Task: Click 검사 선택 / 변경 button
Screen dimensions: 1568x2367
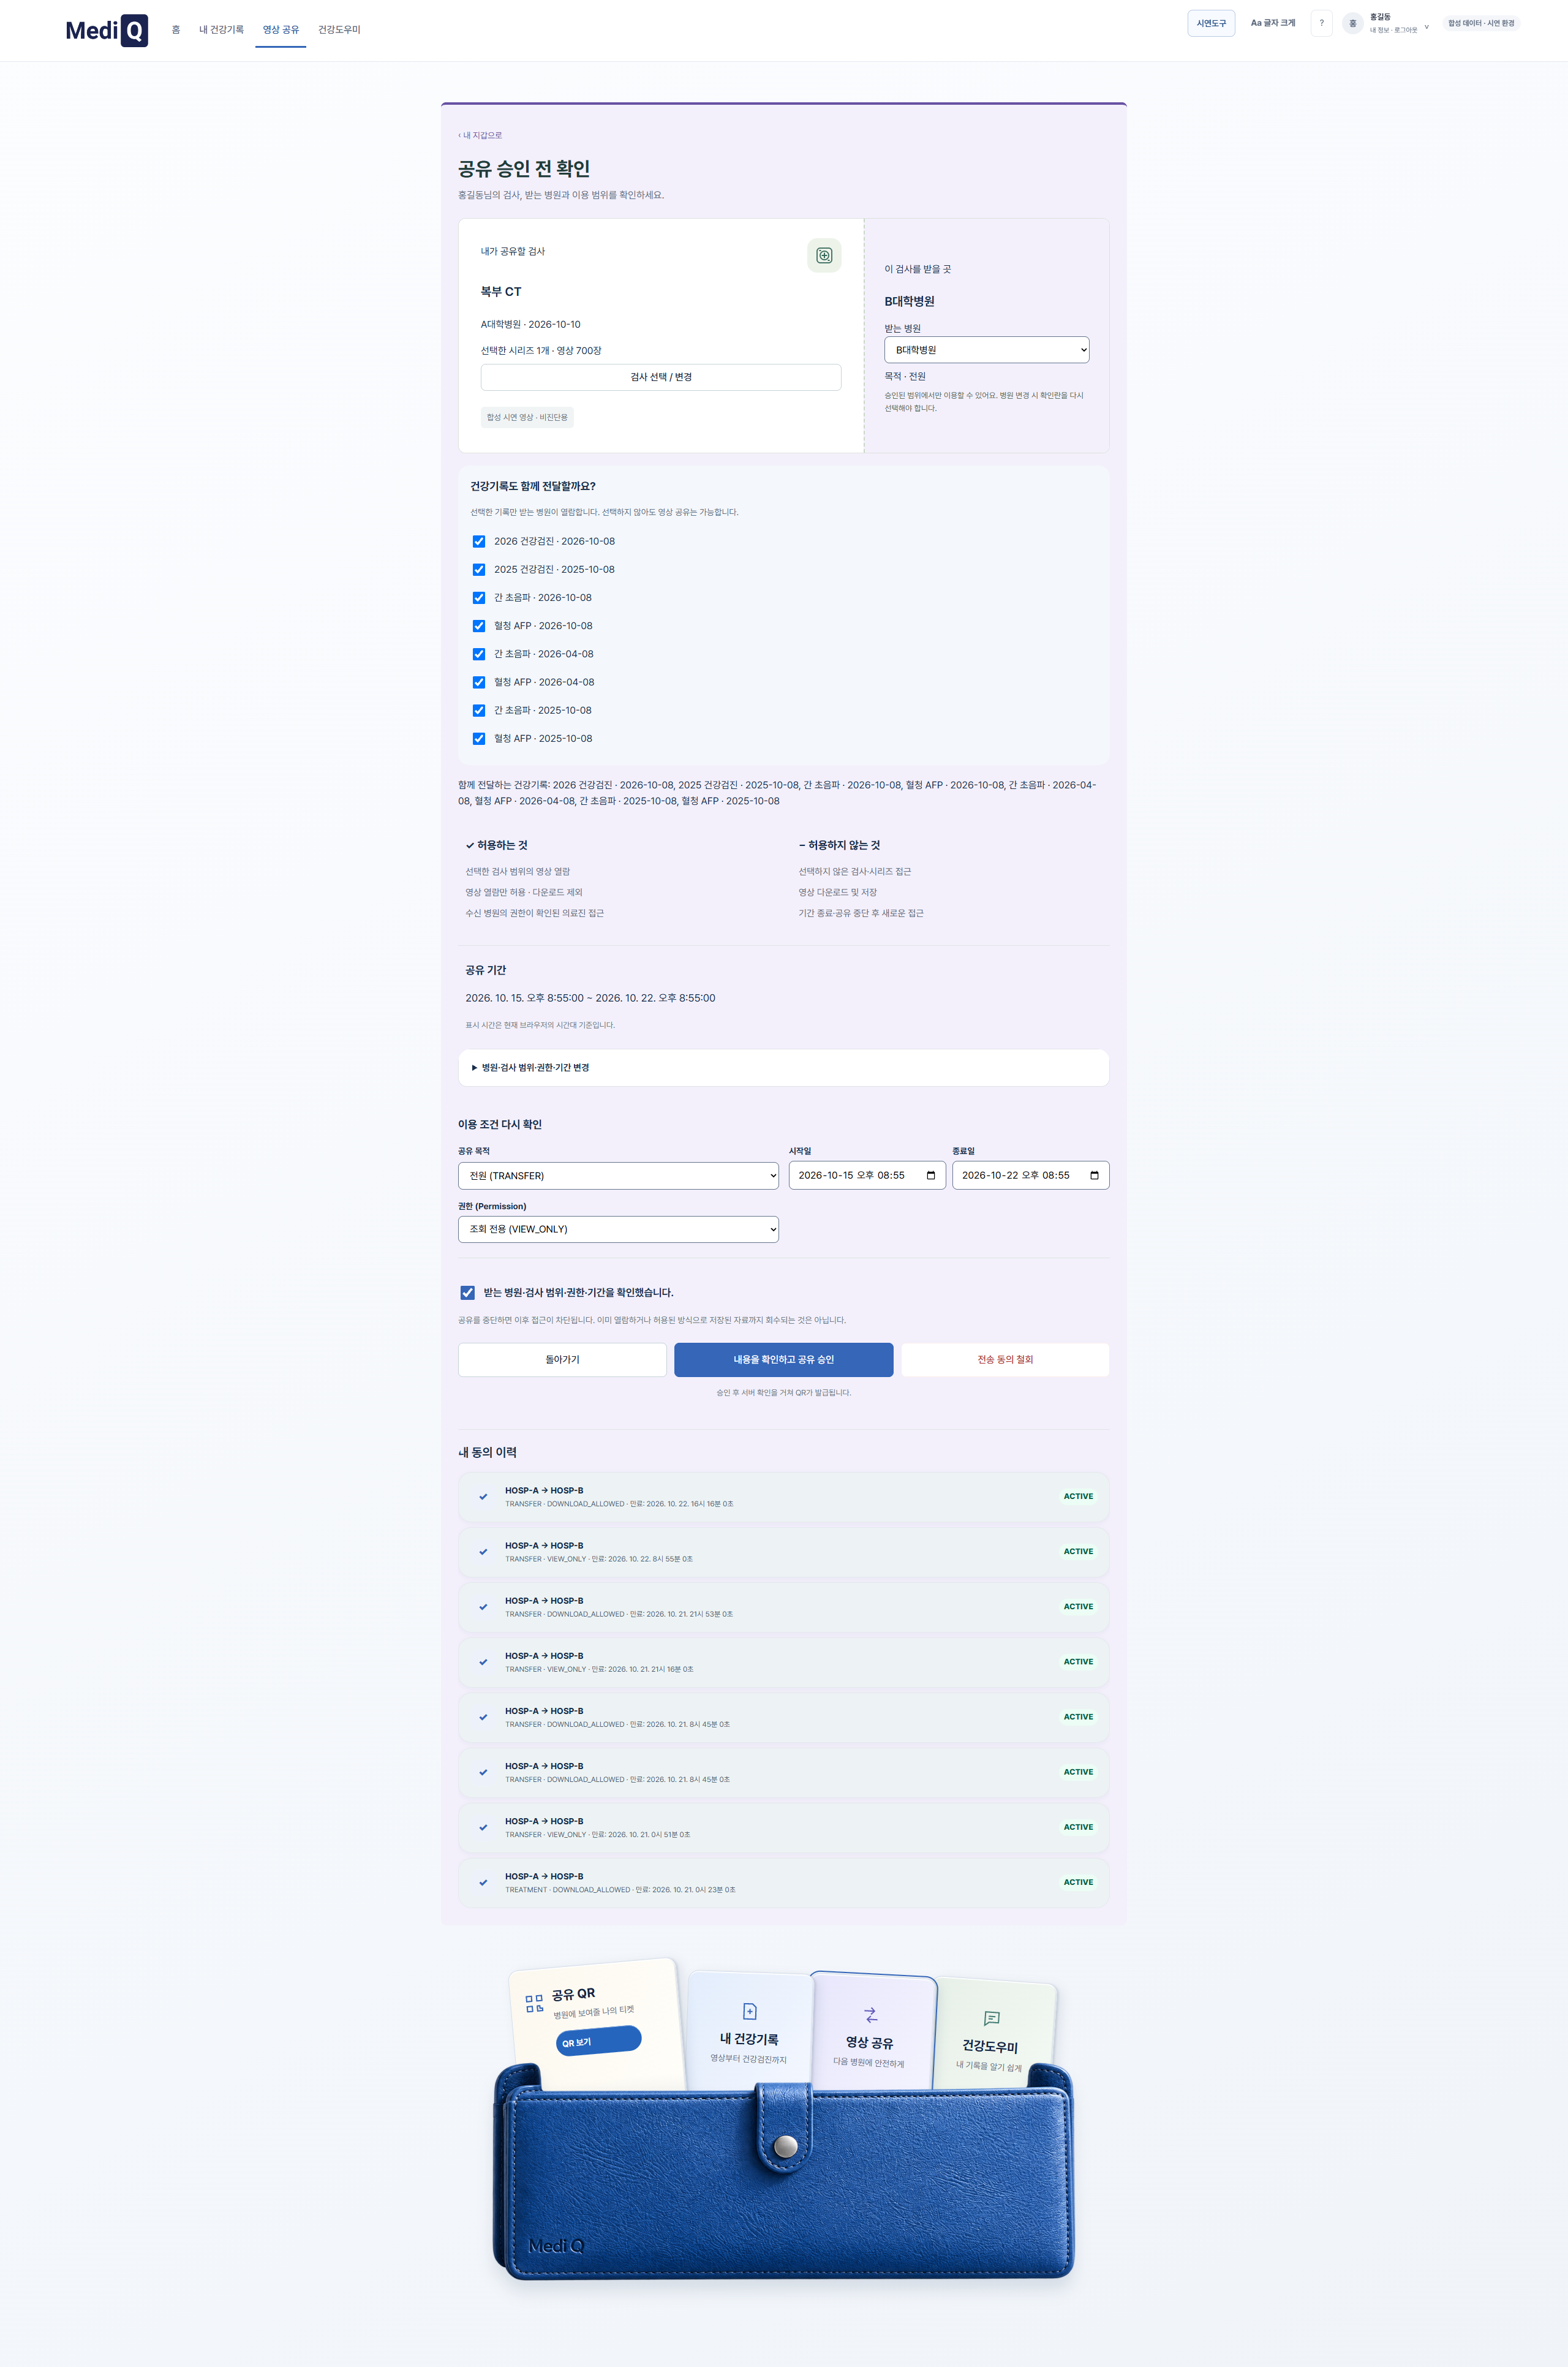Action: pyautogui.click(x=661, y=377)
